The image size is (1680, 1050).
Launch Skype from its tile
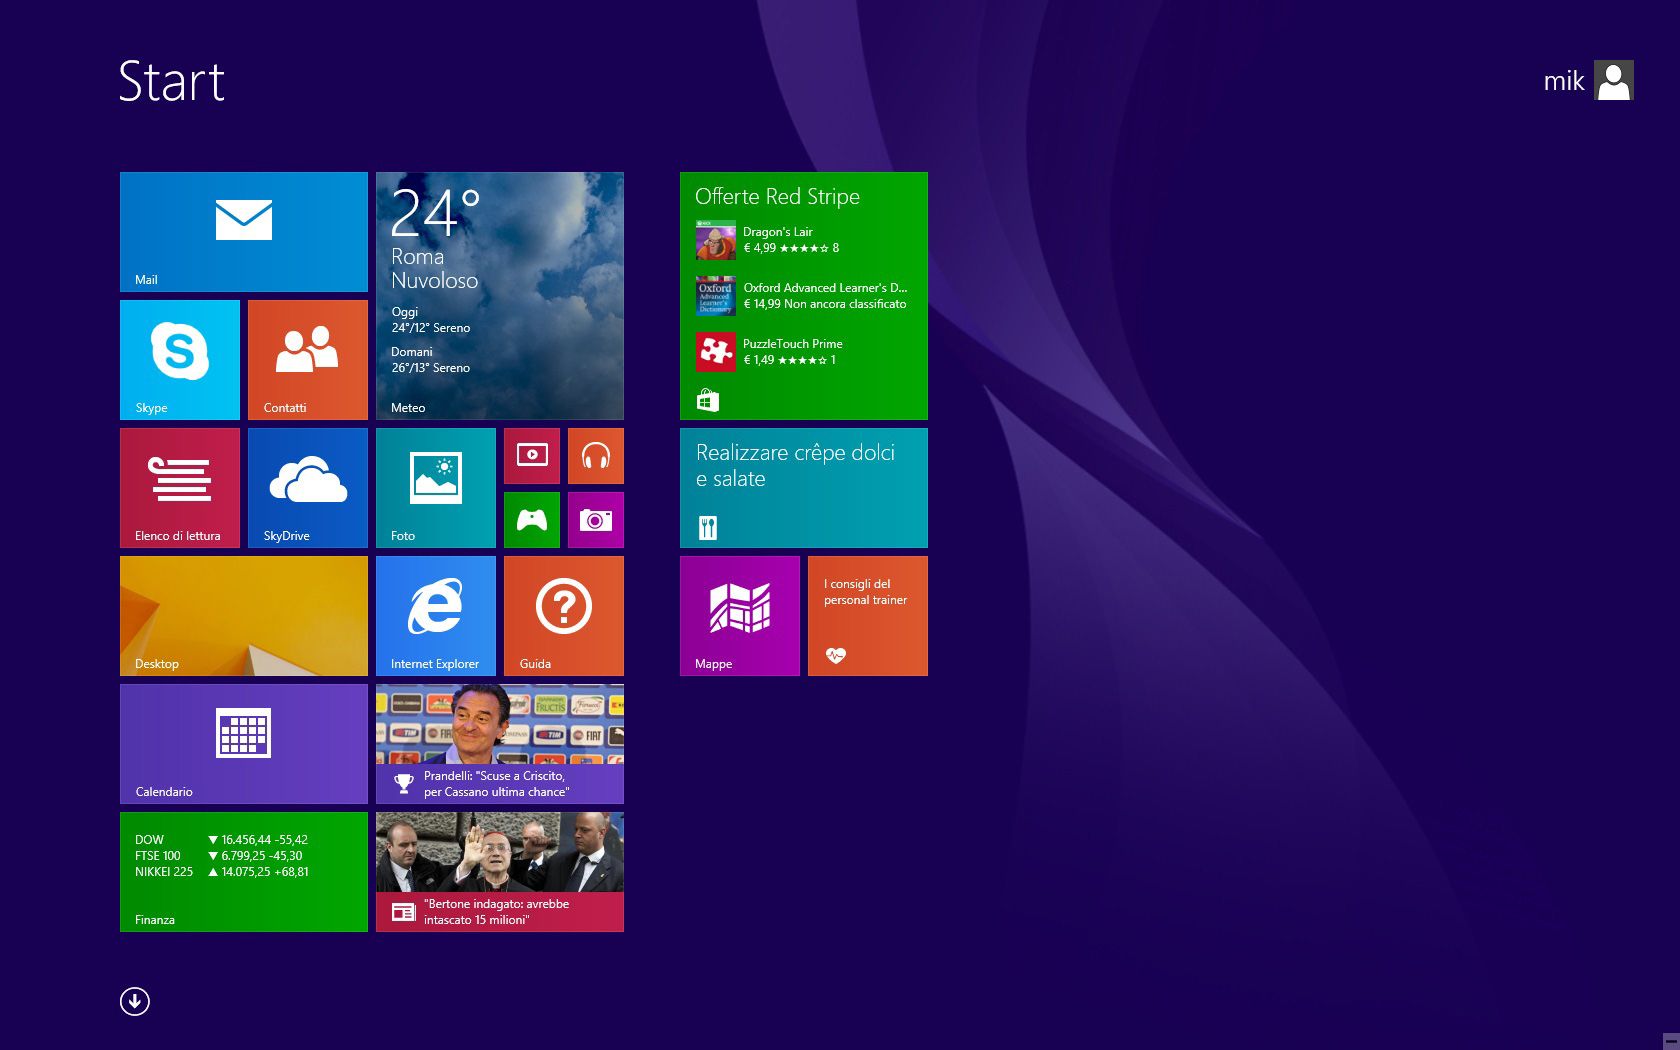click(x=180, y=360)
